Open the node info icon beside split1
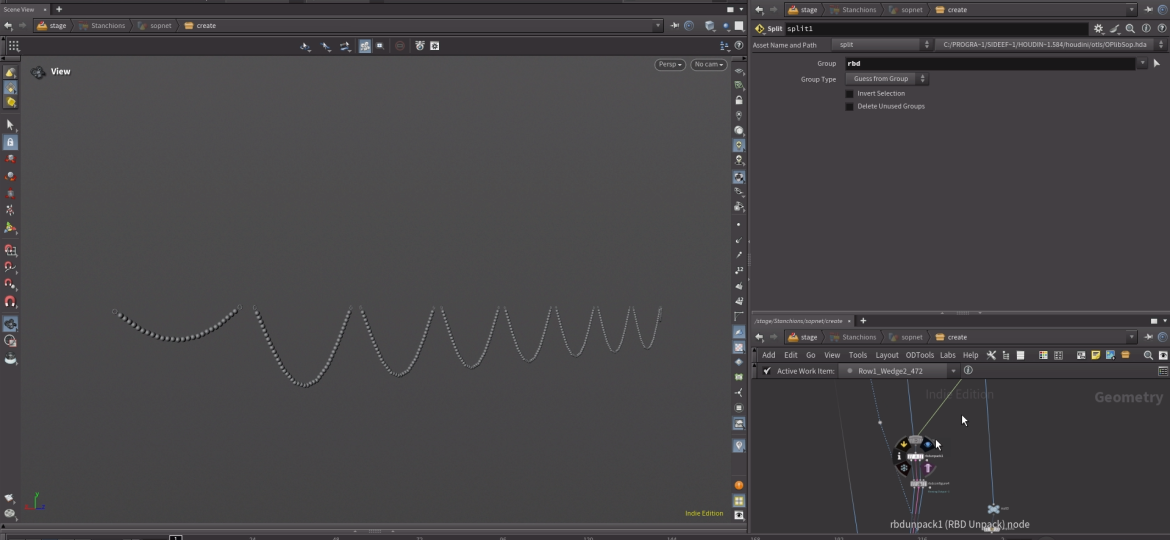1170x540 pixels. [x=1145, y=29]
